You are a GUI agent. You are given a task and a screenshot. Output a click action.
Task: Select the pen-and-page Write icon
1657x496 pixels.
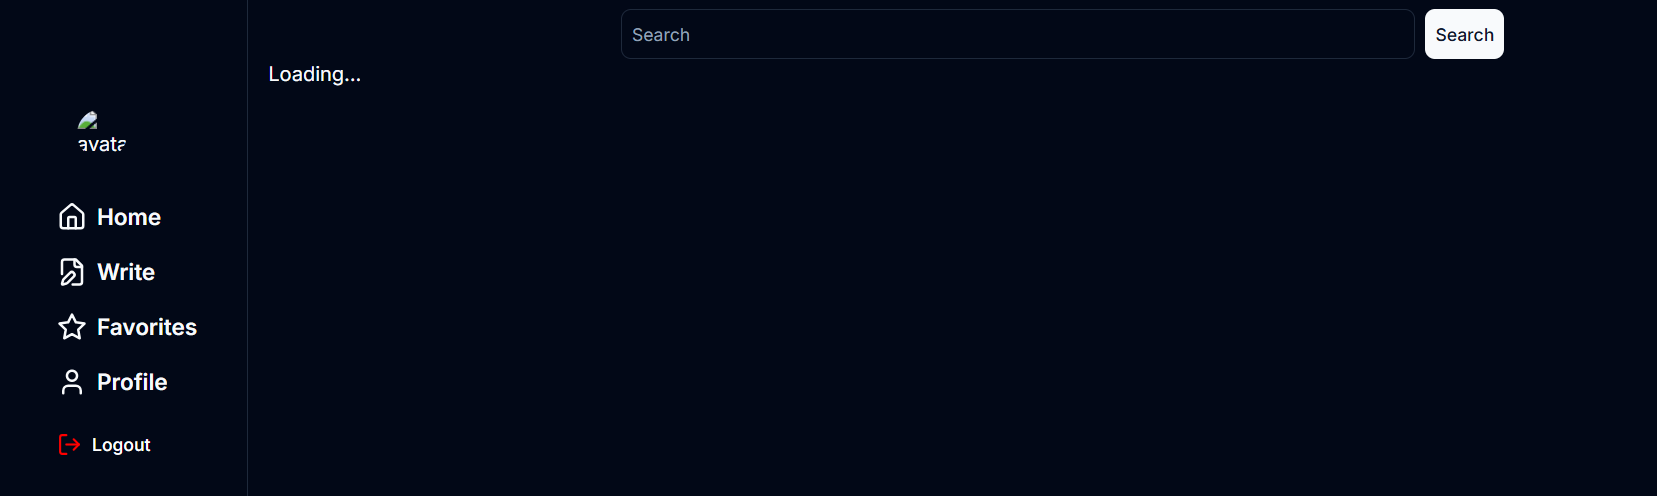tap(72, 272)
